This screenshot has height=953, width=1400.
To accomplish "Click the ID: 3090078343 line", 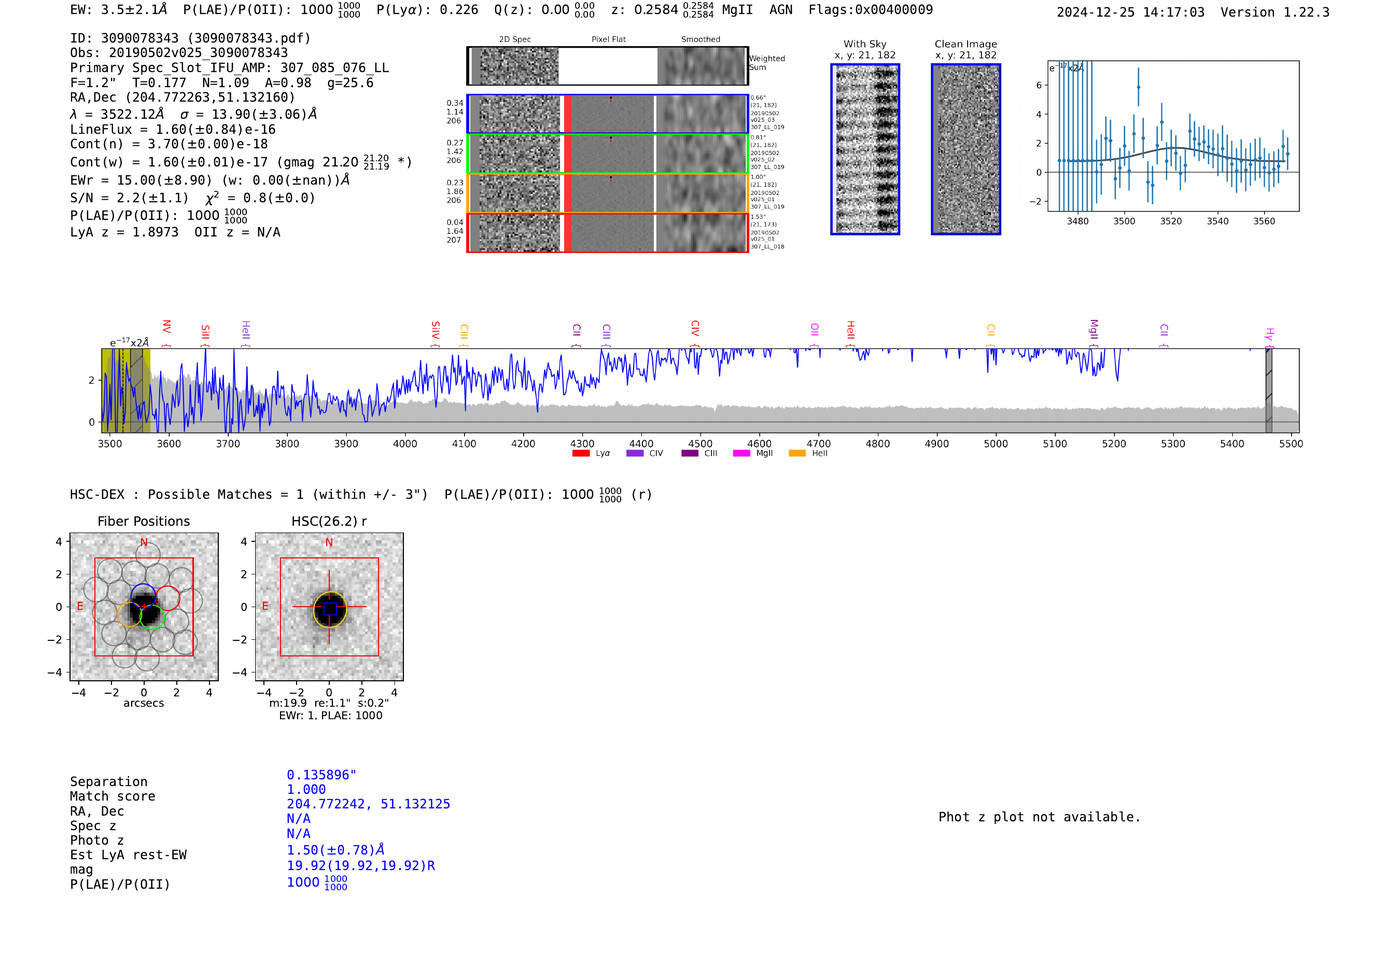I will [190, 38].
